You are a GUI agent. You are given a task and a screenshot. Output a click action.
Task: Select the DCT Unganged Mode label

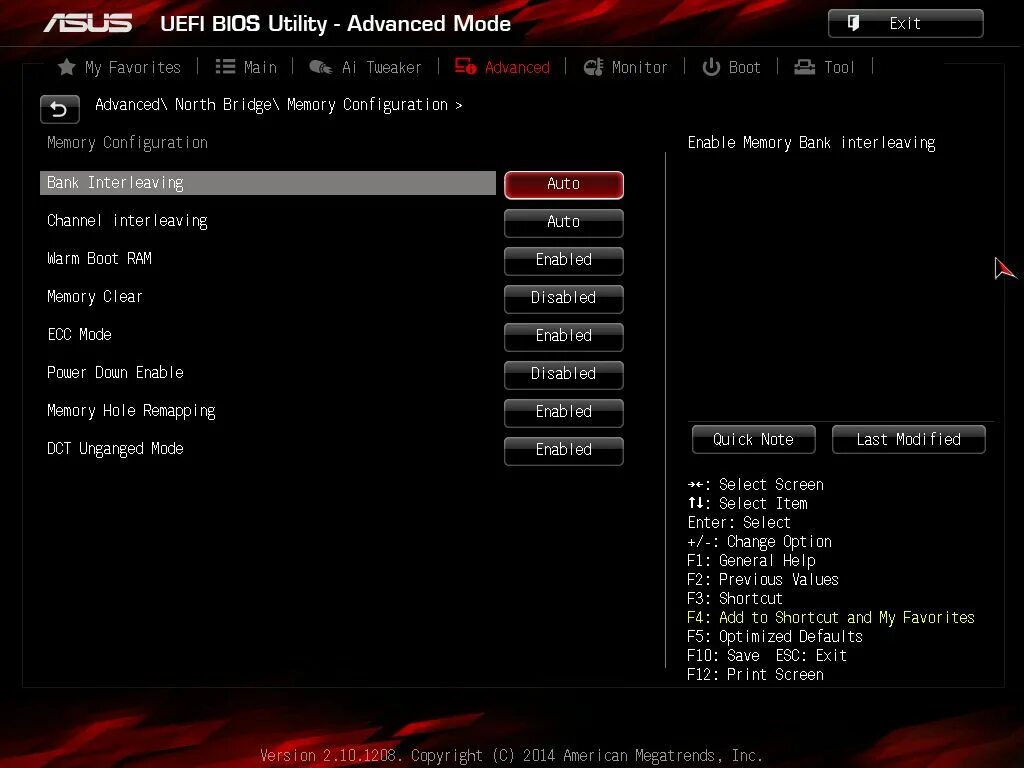(x=116, y=449)
